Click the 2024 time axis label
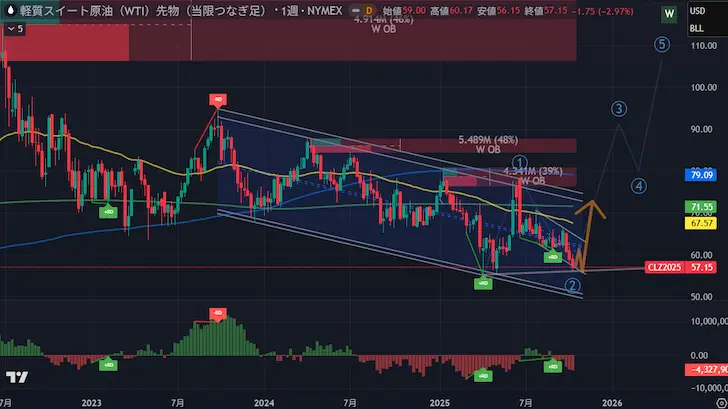 (x=264, y=400)
